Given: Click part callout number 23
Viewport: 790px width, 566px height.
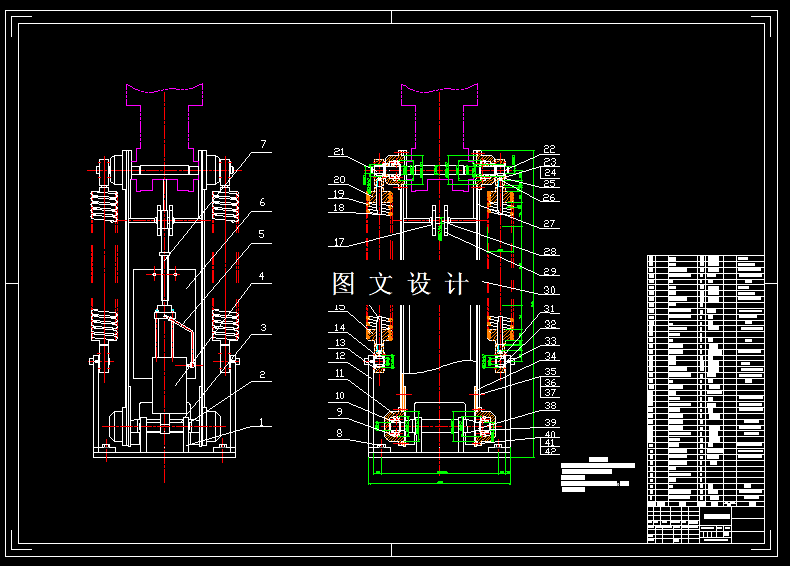Looking at the screenshot, I should click(550, 162).
